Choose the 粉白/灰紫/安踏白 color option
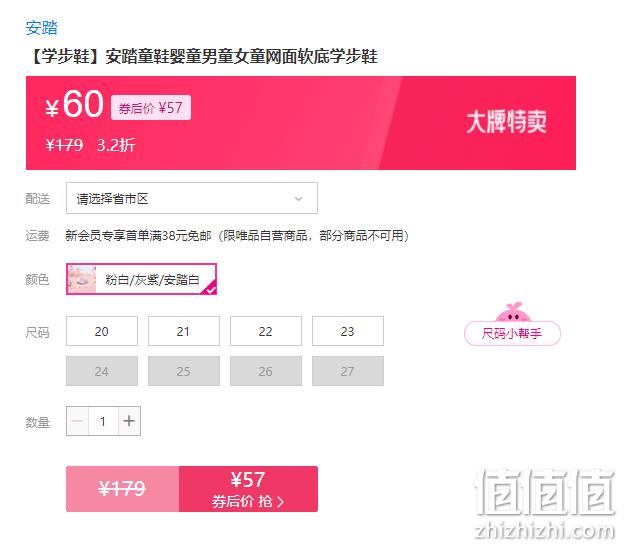Screen dimensions: 624x548 point(141,279)
